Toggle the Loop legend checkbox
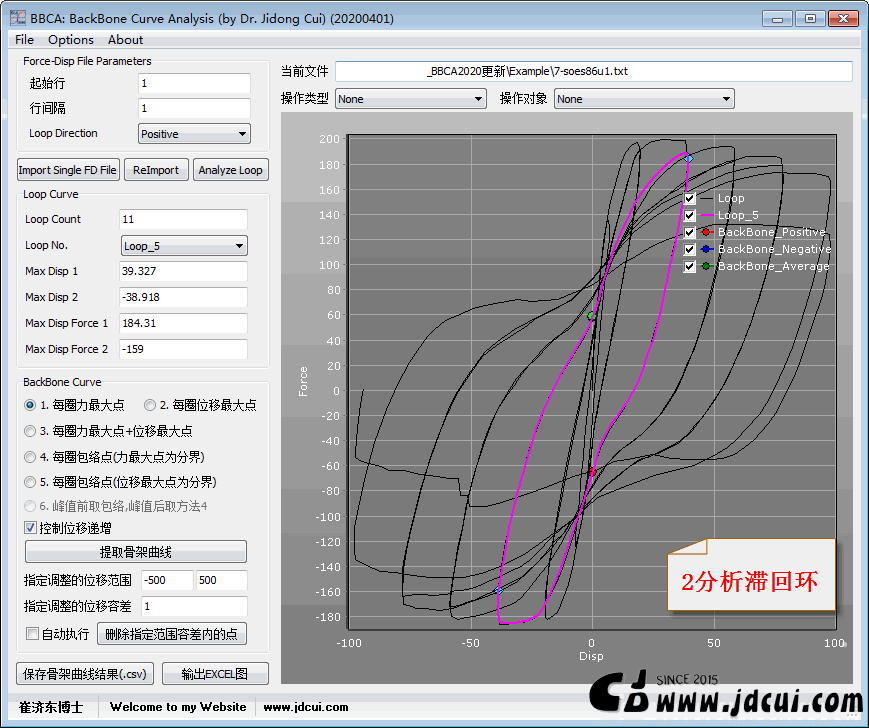Screen dimensions: 869x728 click(x=689, y=198)
